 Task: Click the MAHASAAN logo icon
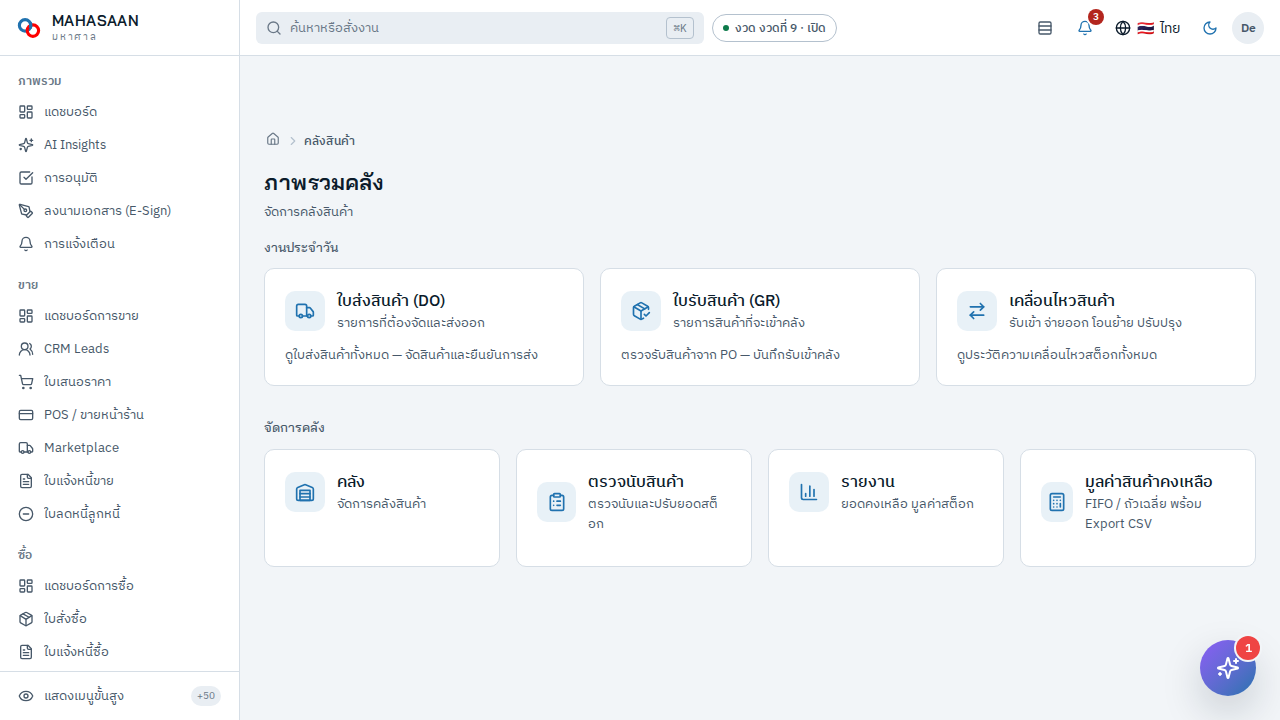click(29, 28)
